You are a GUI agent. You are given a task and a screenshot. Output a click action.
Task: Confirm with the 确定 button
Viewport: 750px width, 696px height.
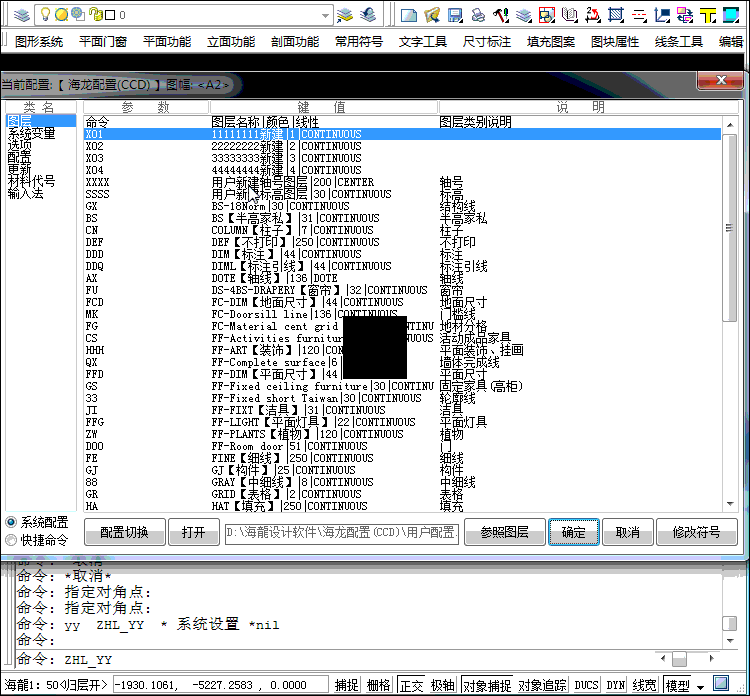[574, 532]
